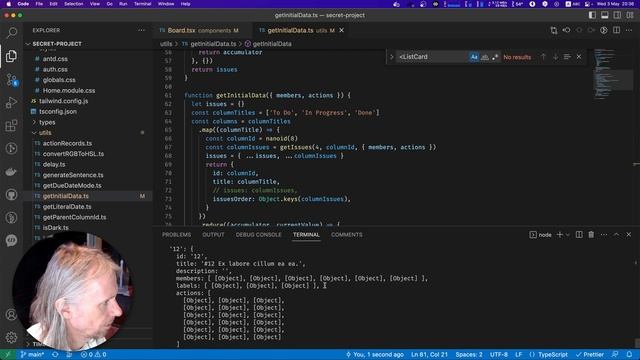Switch to Debug Console tab

(x=258, y=235)
